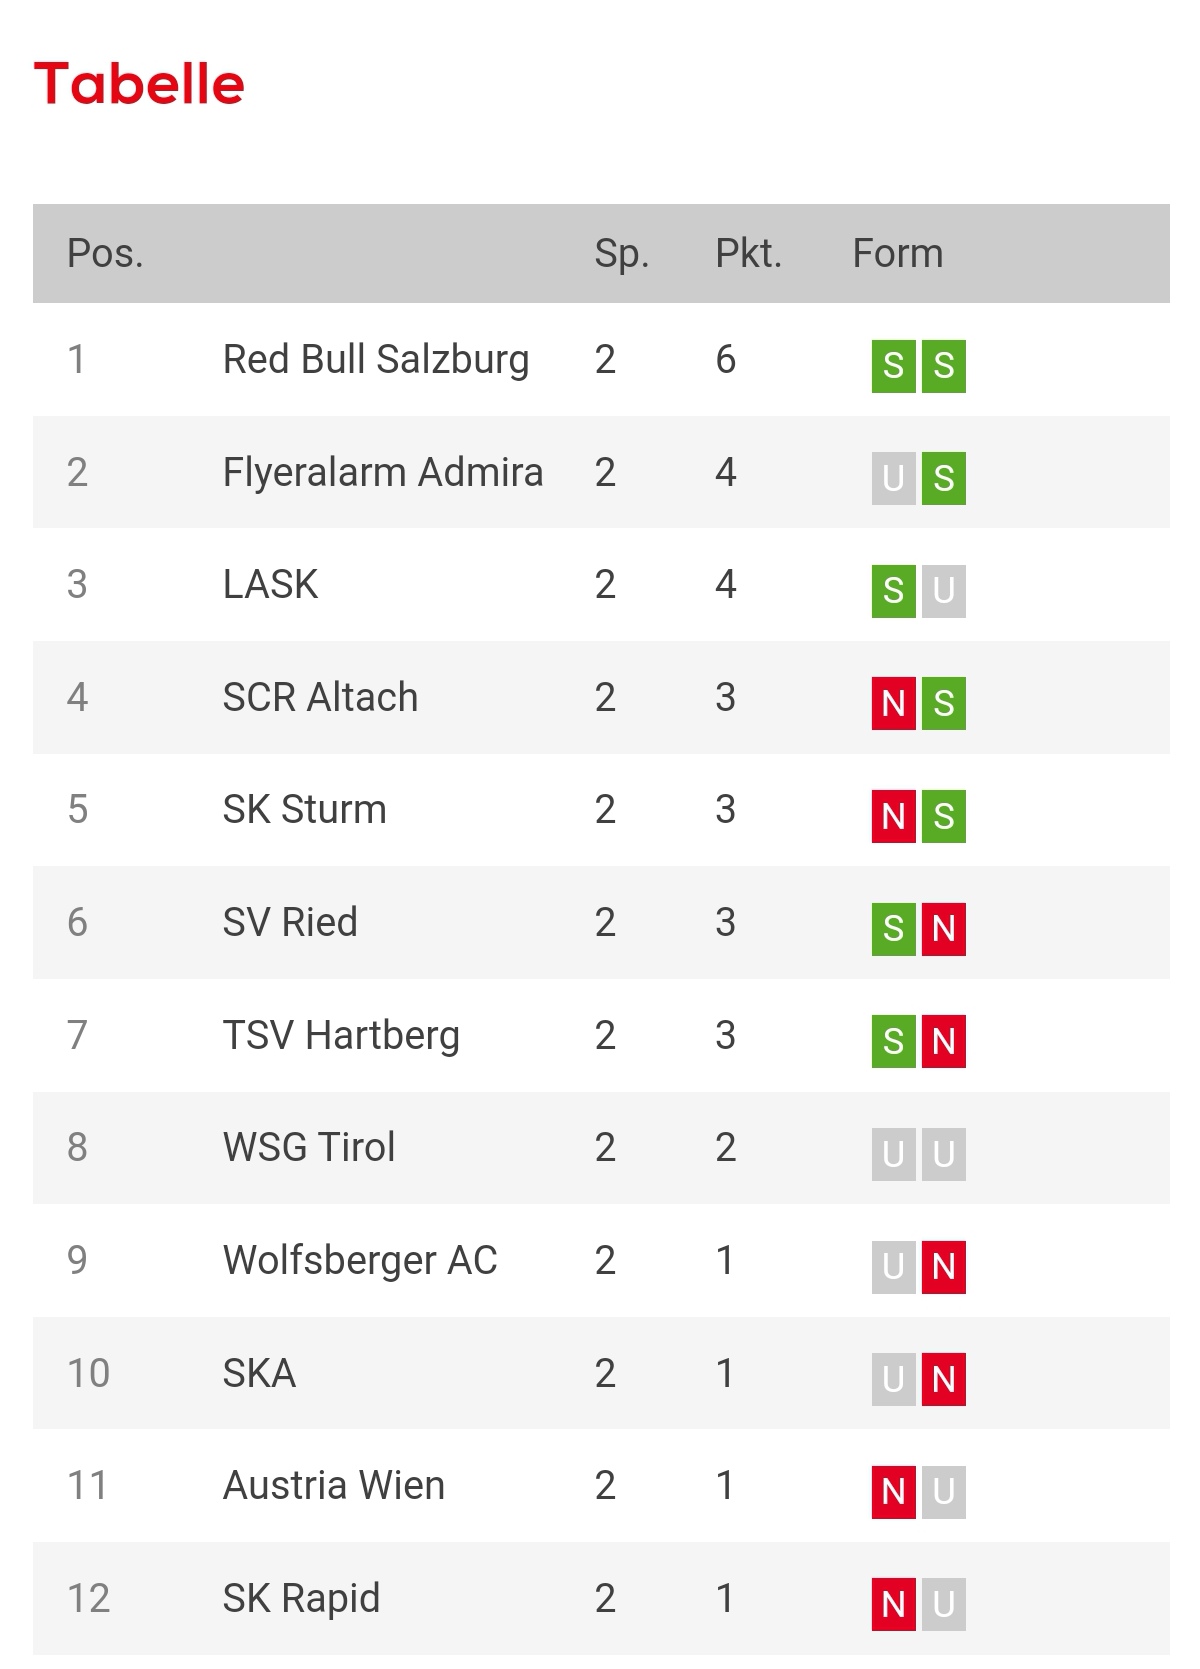Click LASK's green S form badge
The height and width of the screenshot is (1669, 1200).
894,591
